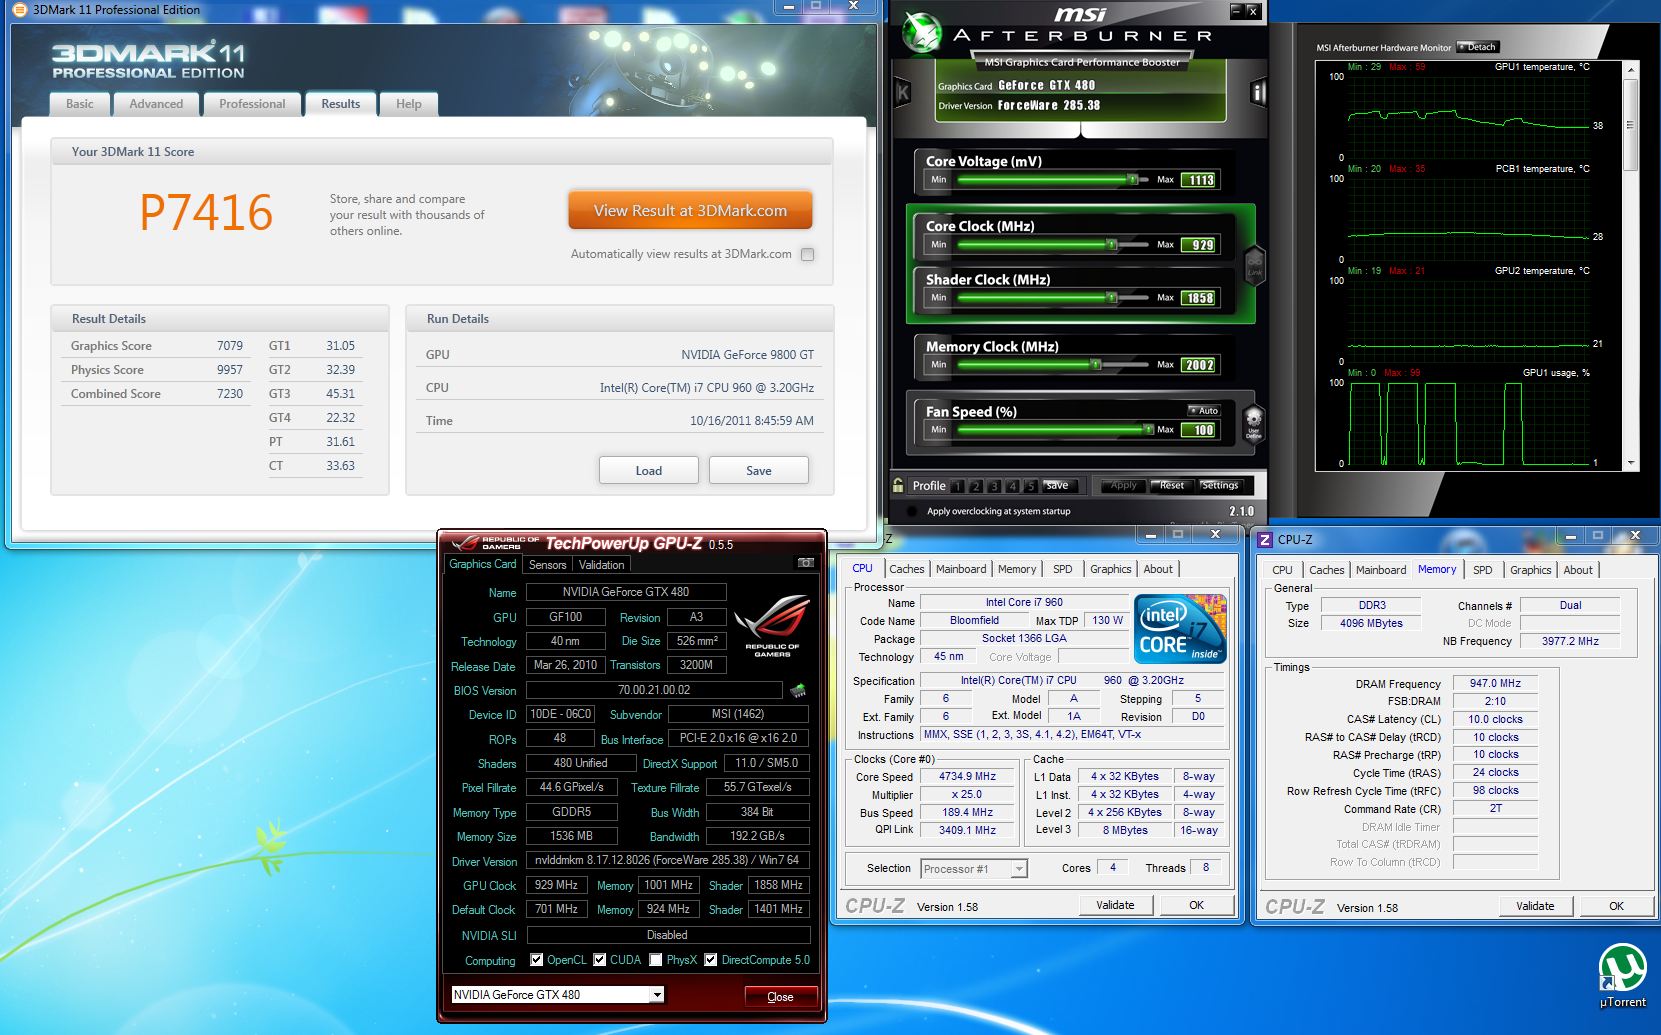Click the Save button in 3DMark Run Details
The width and height of the screenshot is (1661, 1035).
758,471
